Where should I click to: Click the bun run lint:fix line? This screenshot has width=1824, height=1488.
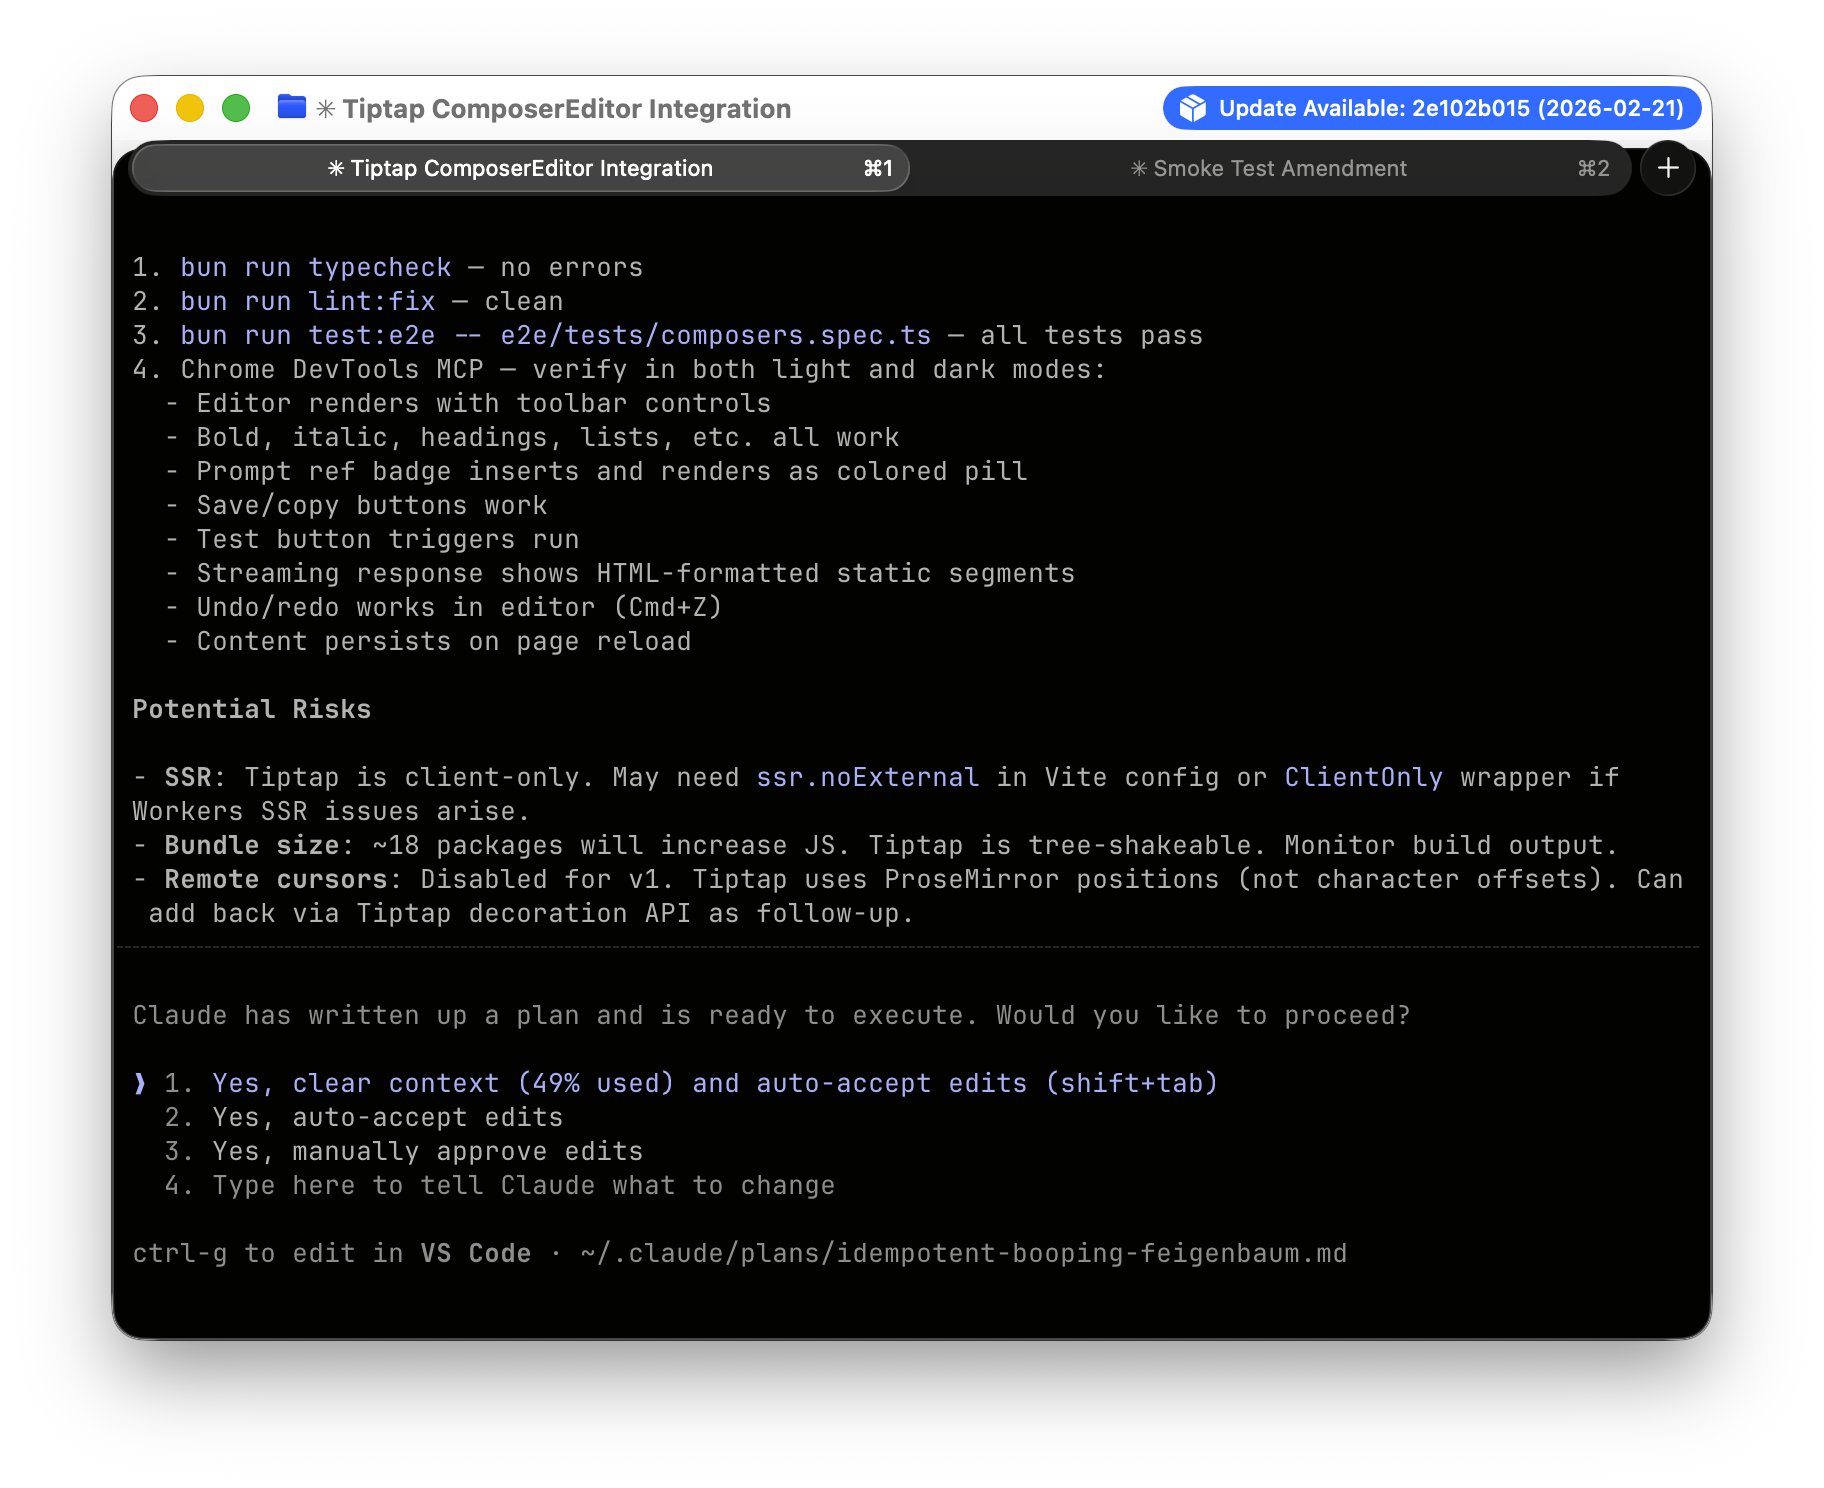(348, 301)
